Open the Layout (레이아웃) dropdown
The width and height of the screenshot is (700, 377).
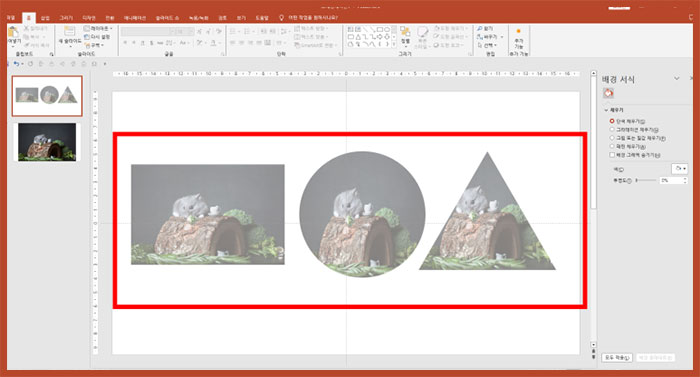click(99, 29)
